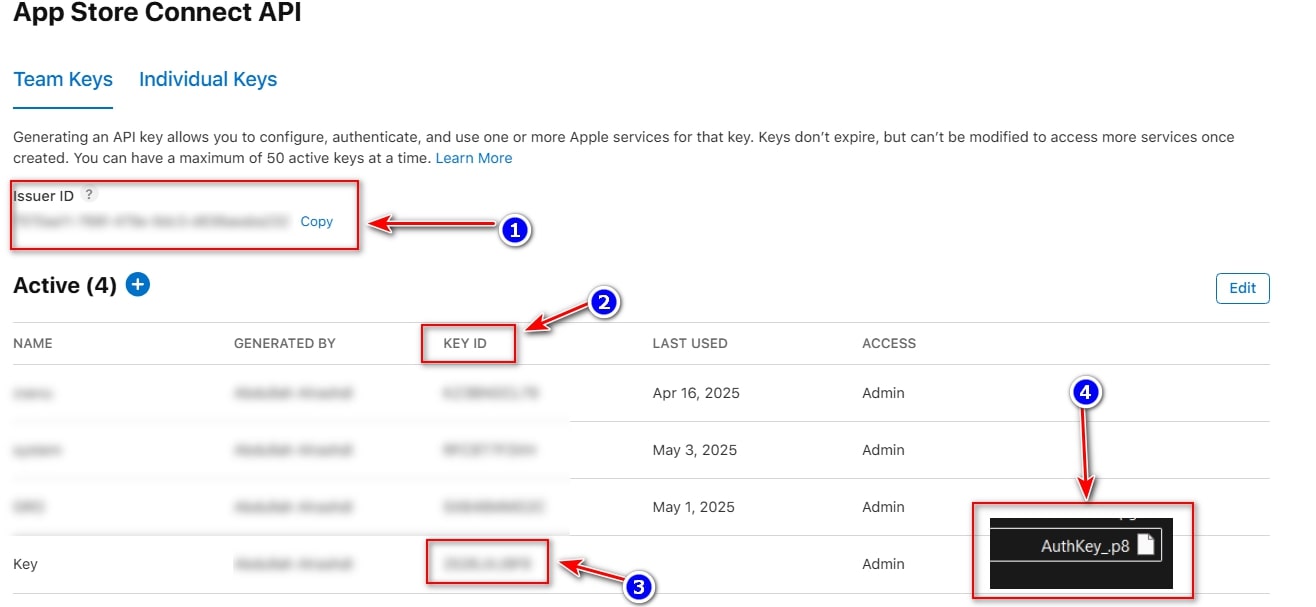Select the row named Key
This screenshot has height=607, width=1316.
click(26, 564)
